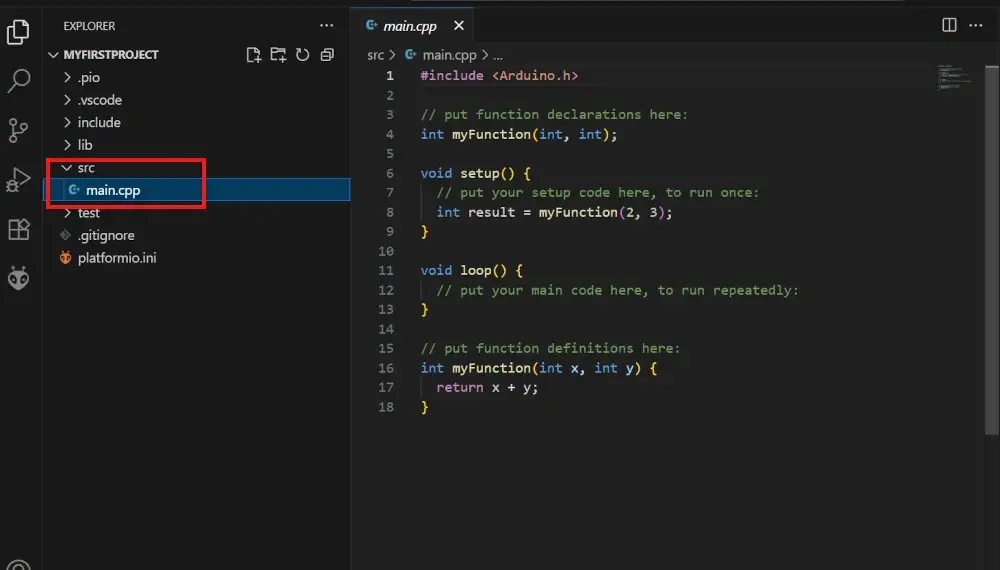Open the PlatformIO alien icon
This screenshot has width=1000, height=570.
pos(18,278)
